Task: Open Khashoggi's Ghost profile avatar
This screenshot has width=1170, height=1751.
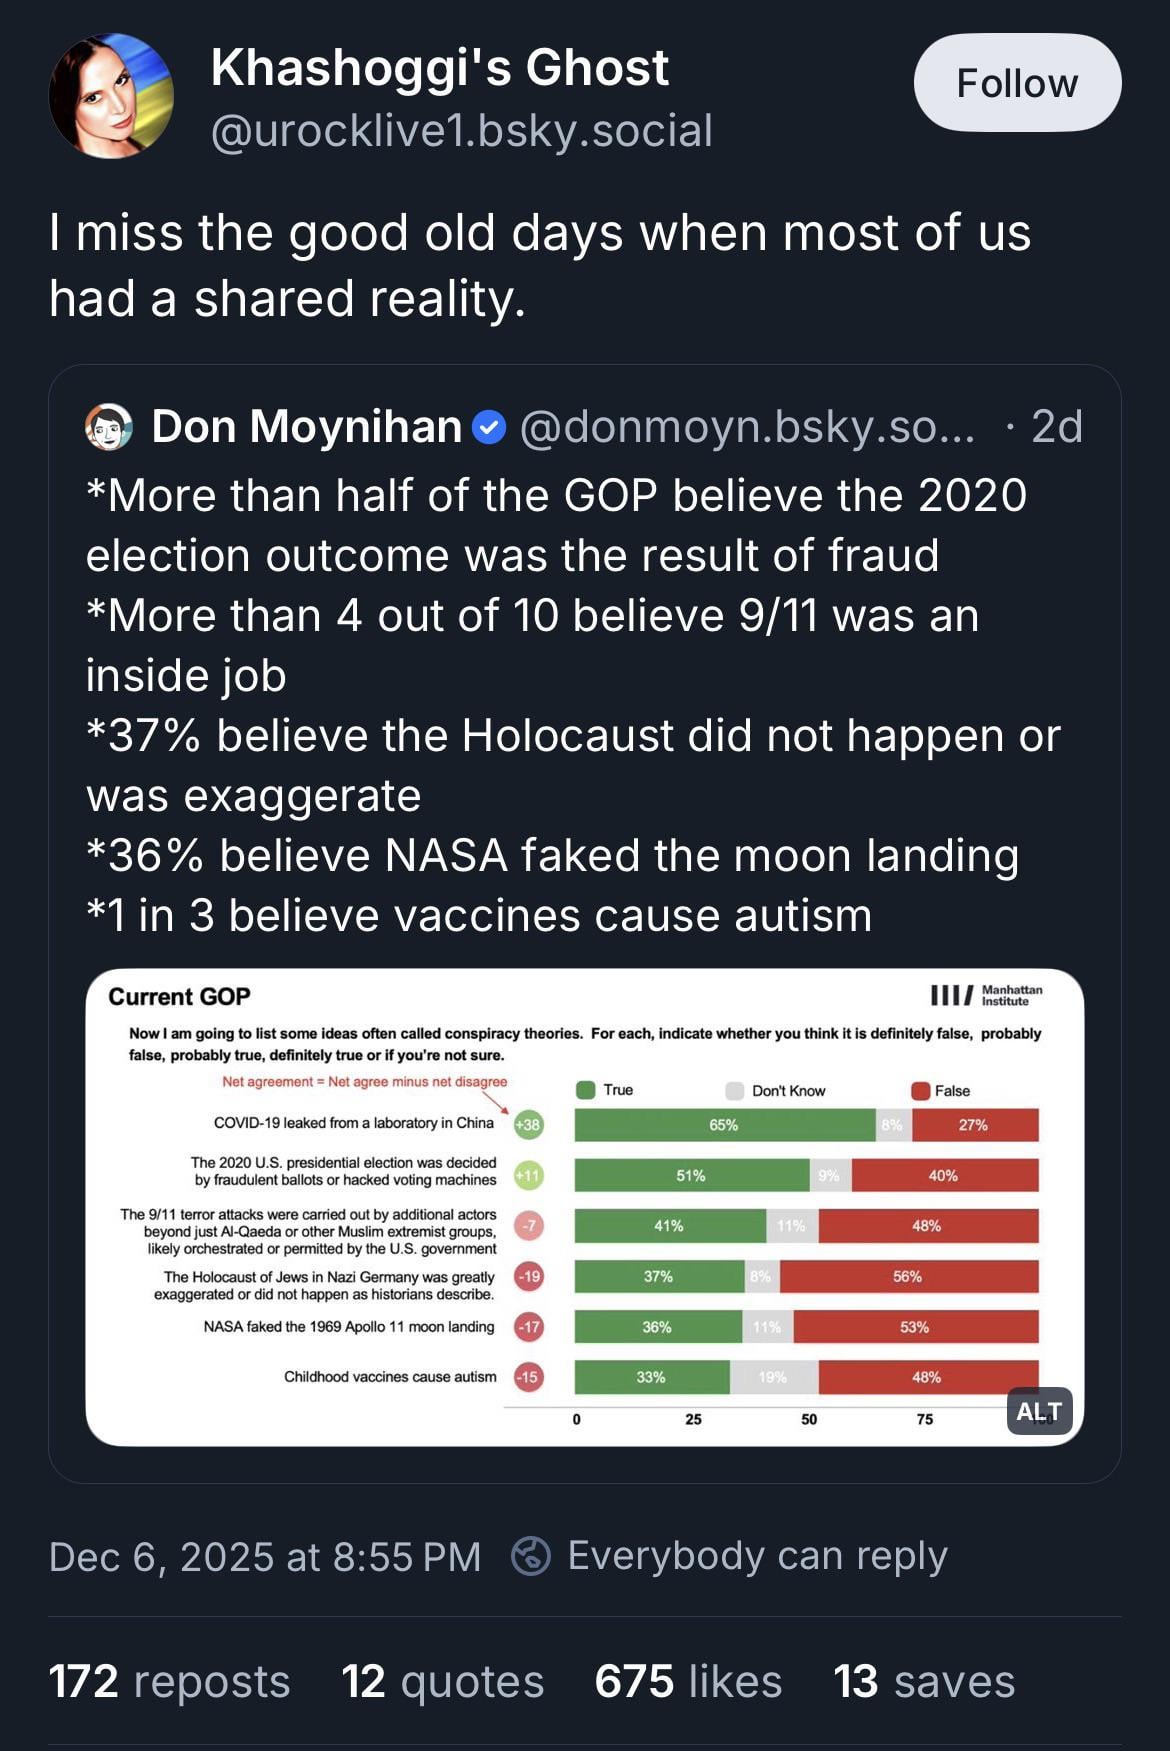Action: (x=111, y=96)
